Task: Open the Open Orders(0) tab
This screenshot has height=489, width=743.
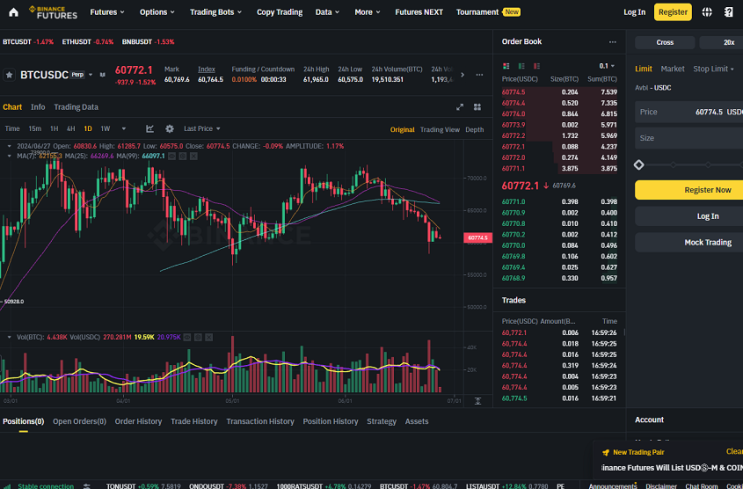Action: click(x=79, y=421)
